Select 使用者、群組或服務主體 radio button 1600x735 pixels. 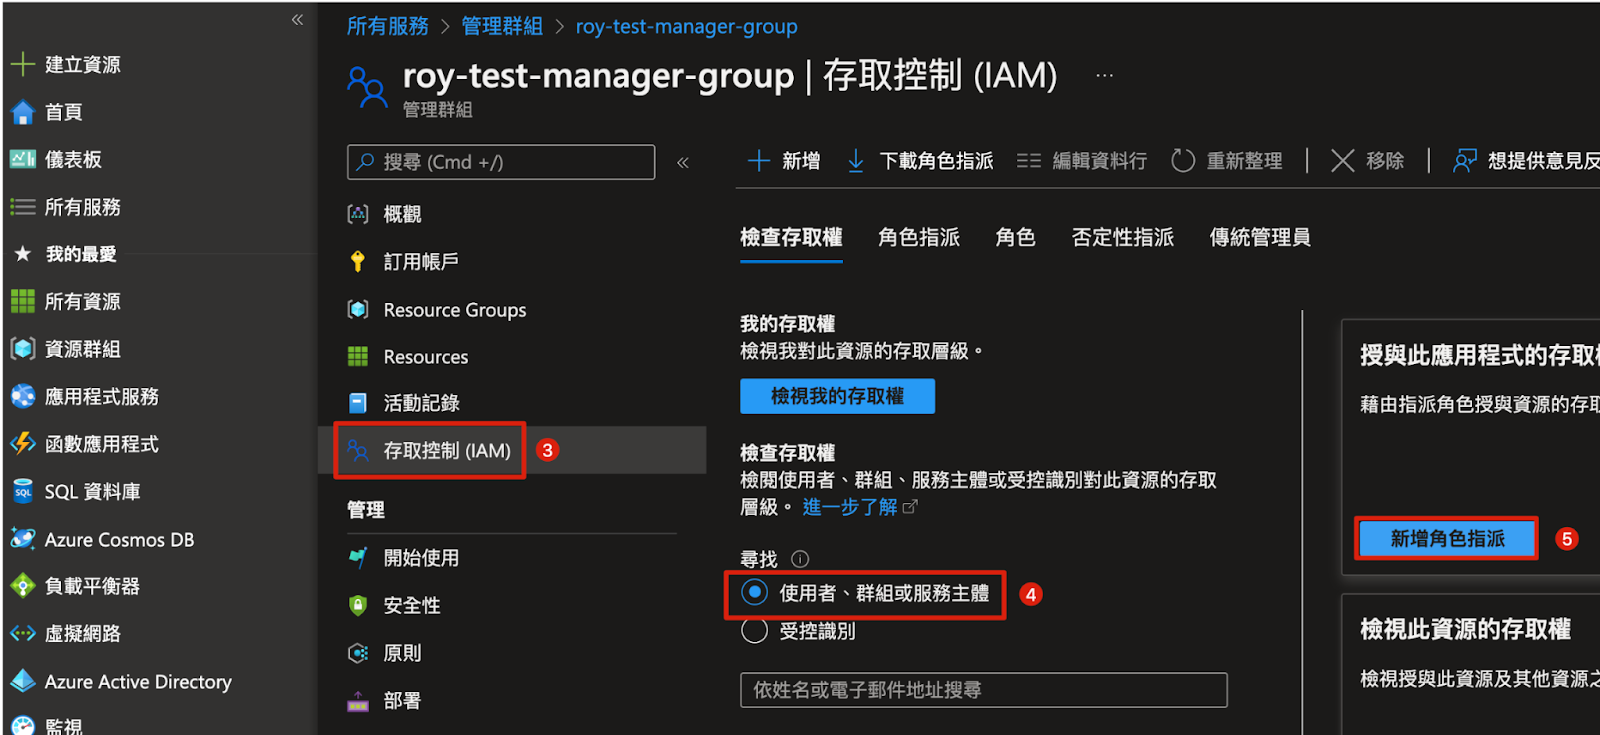(755, 593)
